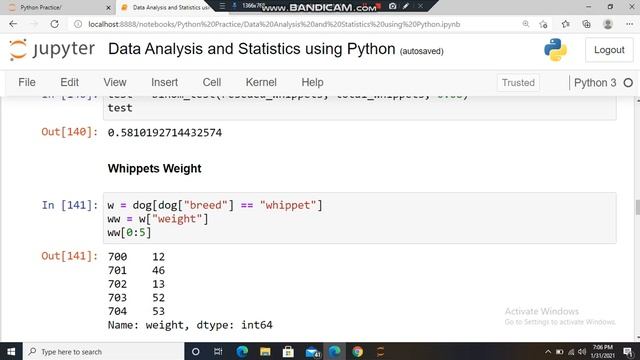640x360 pixels.
Task: Click the In [141] prompt label
Action: (69, 205)
